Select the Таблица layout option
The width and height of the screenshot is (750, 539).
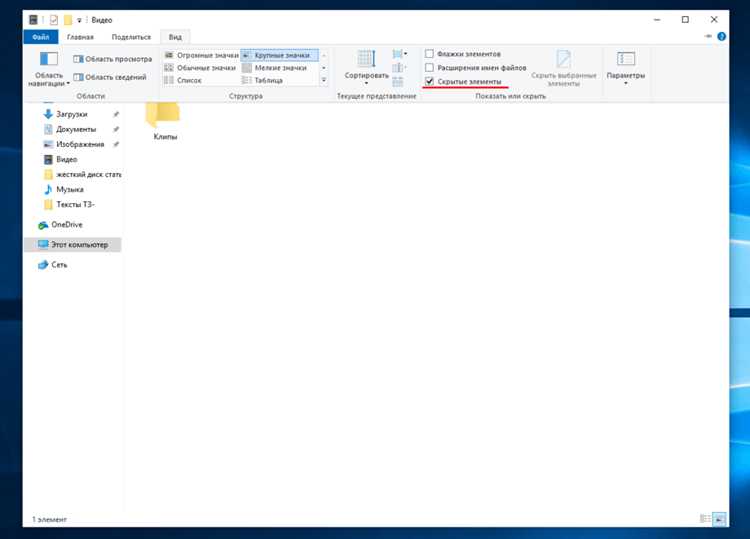click(x=263, y=80)
